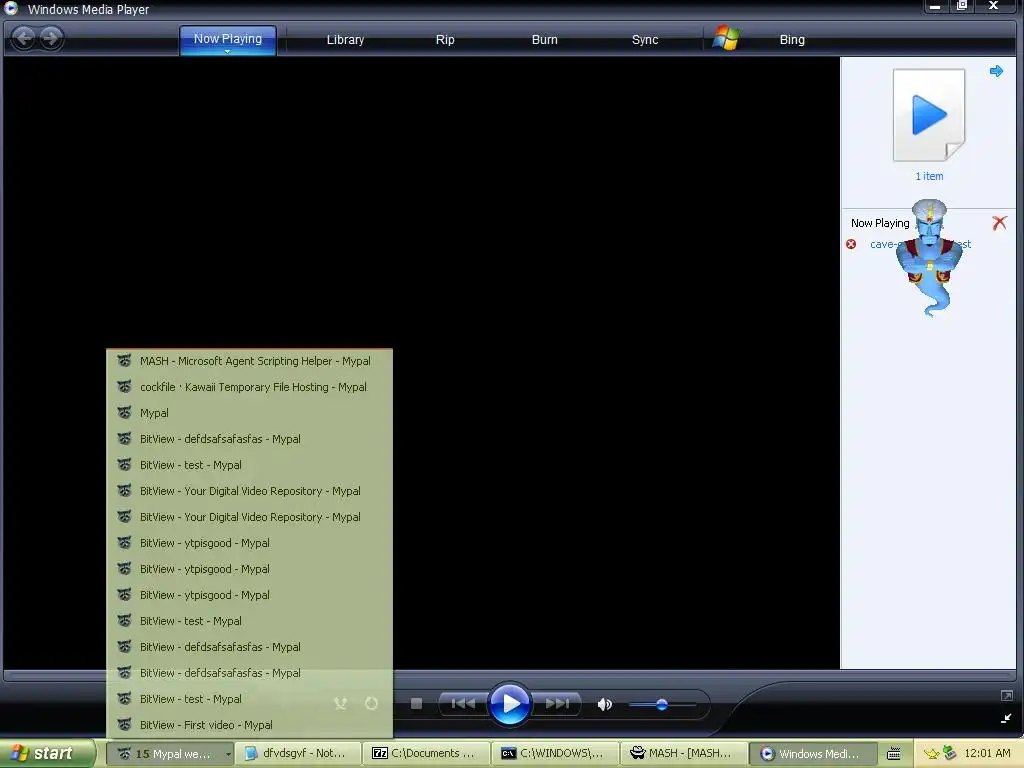Expand the Mypal taskbar group arrow
The image size is (1024, 768).
[x=228, y=754]
